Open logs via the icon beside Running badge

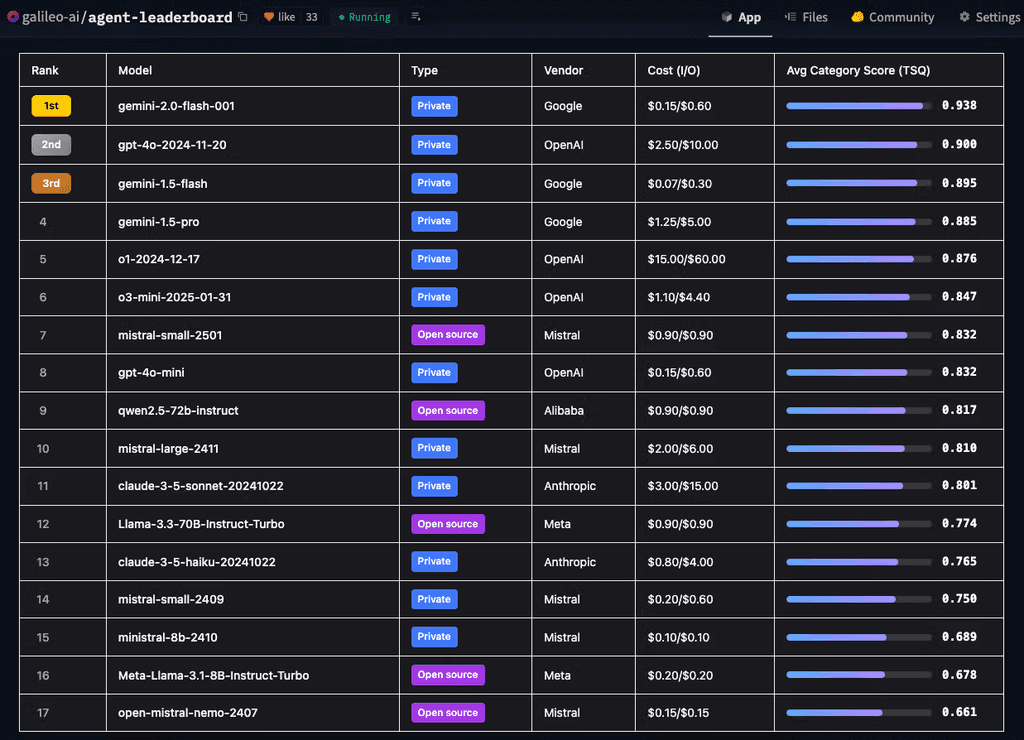418,17
